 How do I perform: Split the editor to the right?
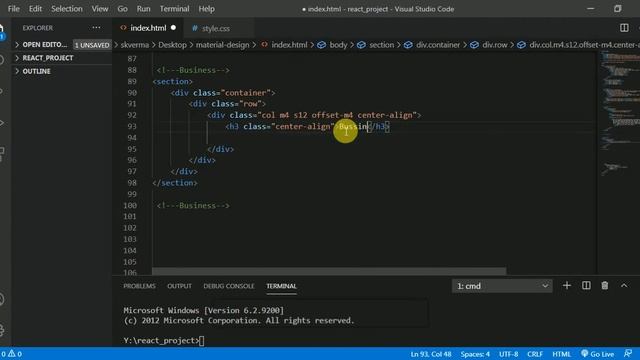click(x=624, y=28)
